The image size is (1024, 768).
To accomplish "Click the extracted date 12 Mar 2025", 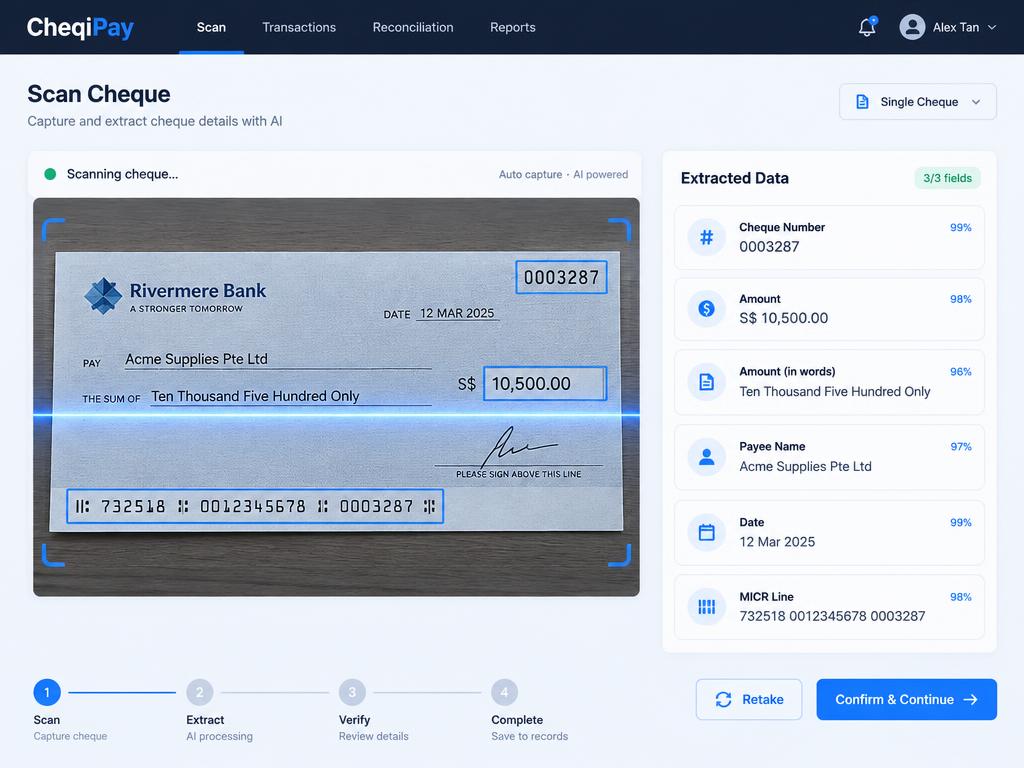I will pyautogui.click(x=777, y=541).
